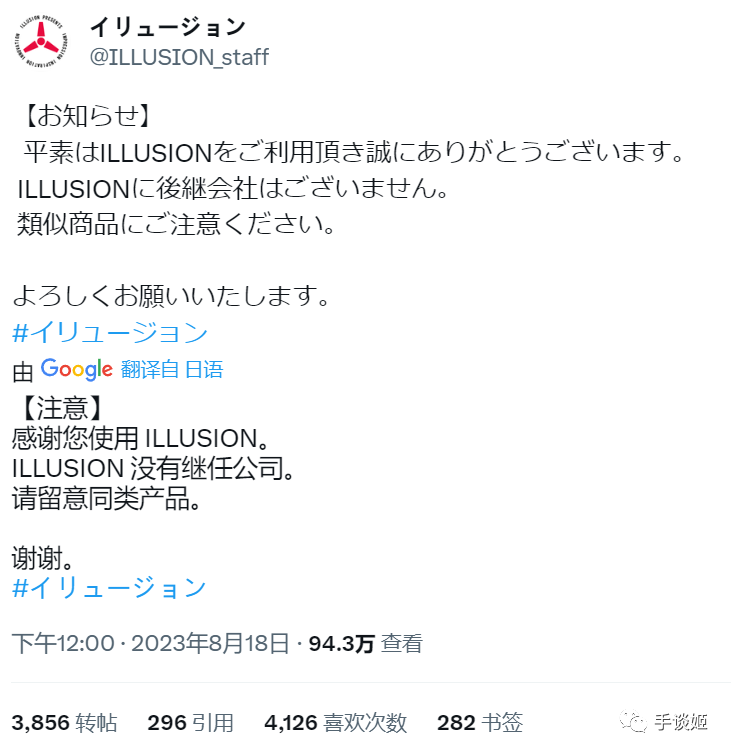This screenshot has width=731, height=754.
Task: Click the 手谈姬 watermark text
Action: point(681,722)
